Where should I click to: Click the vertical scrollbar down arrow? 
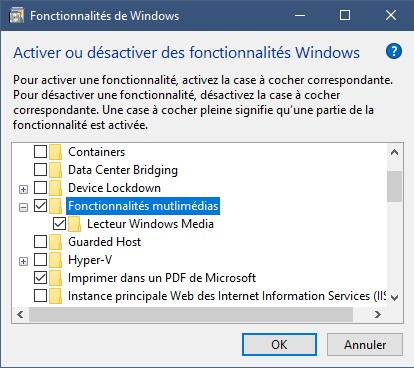click(x=395, y=298)
